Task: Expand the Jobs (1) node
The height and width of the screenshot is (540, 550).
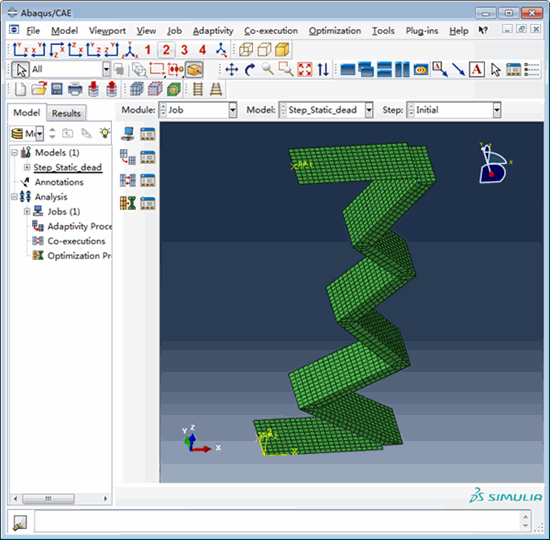Action: (27, 212)
